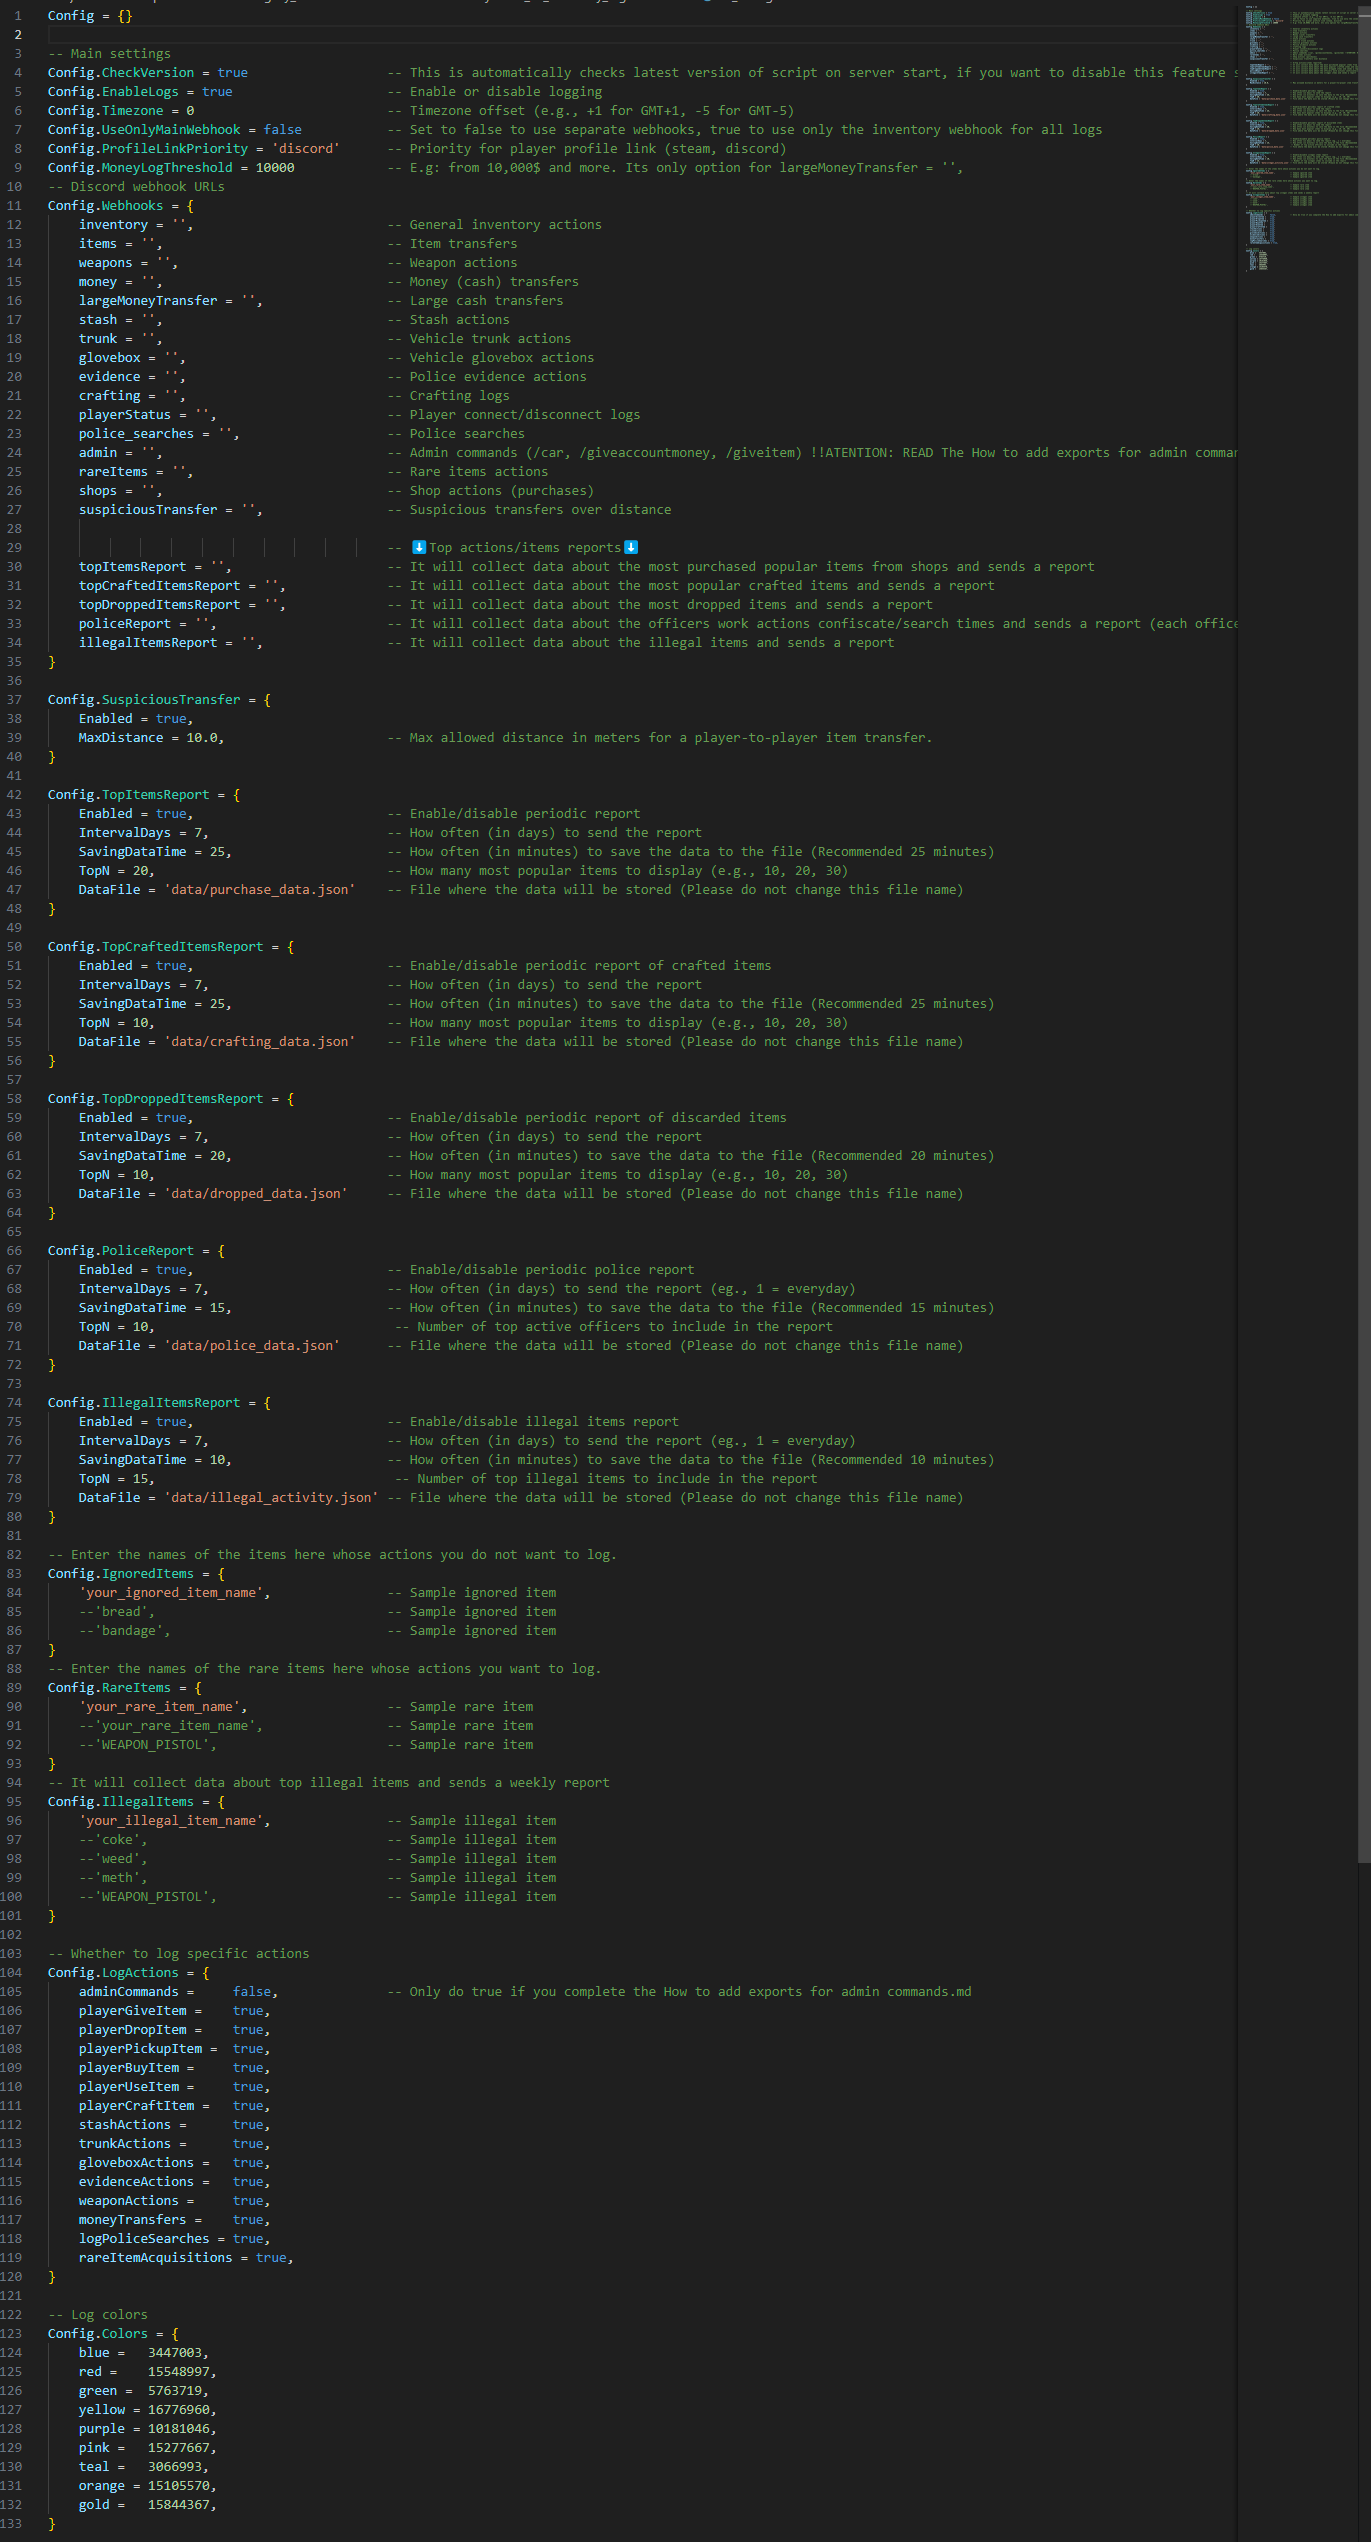Click the 'your_ignored_item_name' string
The image size is (1371, 2542).
pyautogui.click(x=171, y=1592)
